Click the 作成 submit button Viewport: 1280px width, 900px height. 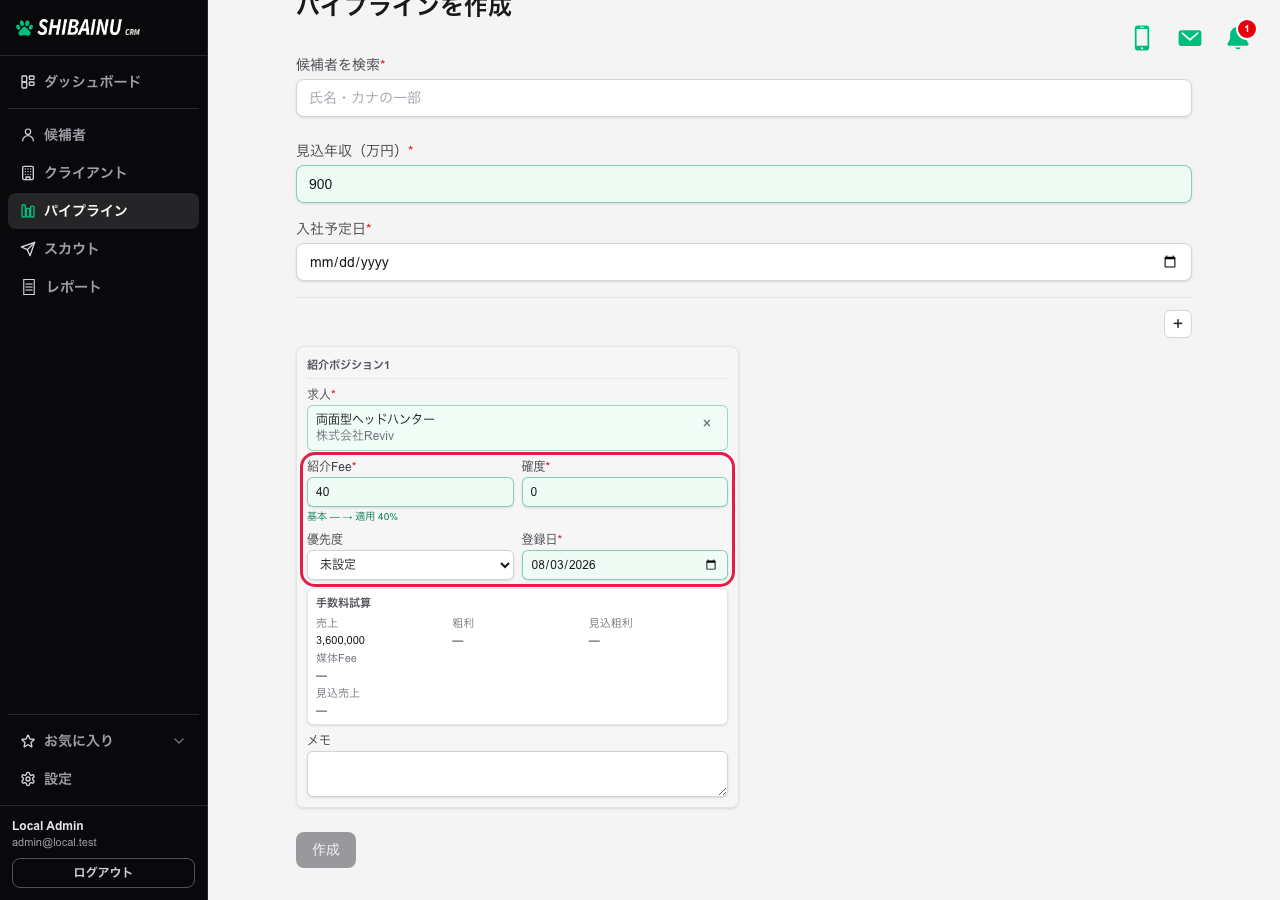point(326,850)
